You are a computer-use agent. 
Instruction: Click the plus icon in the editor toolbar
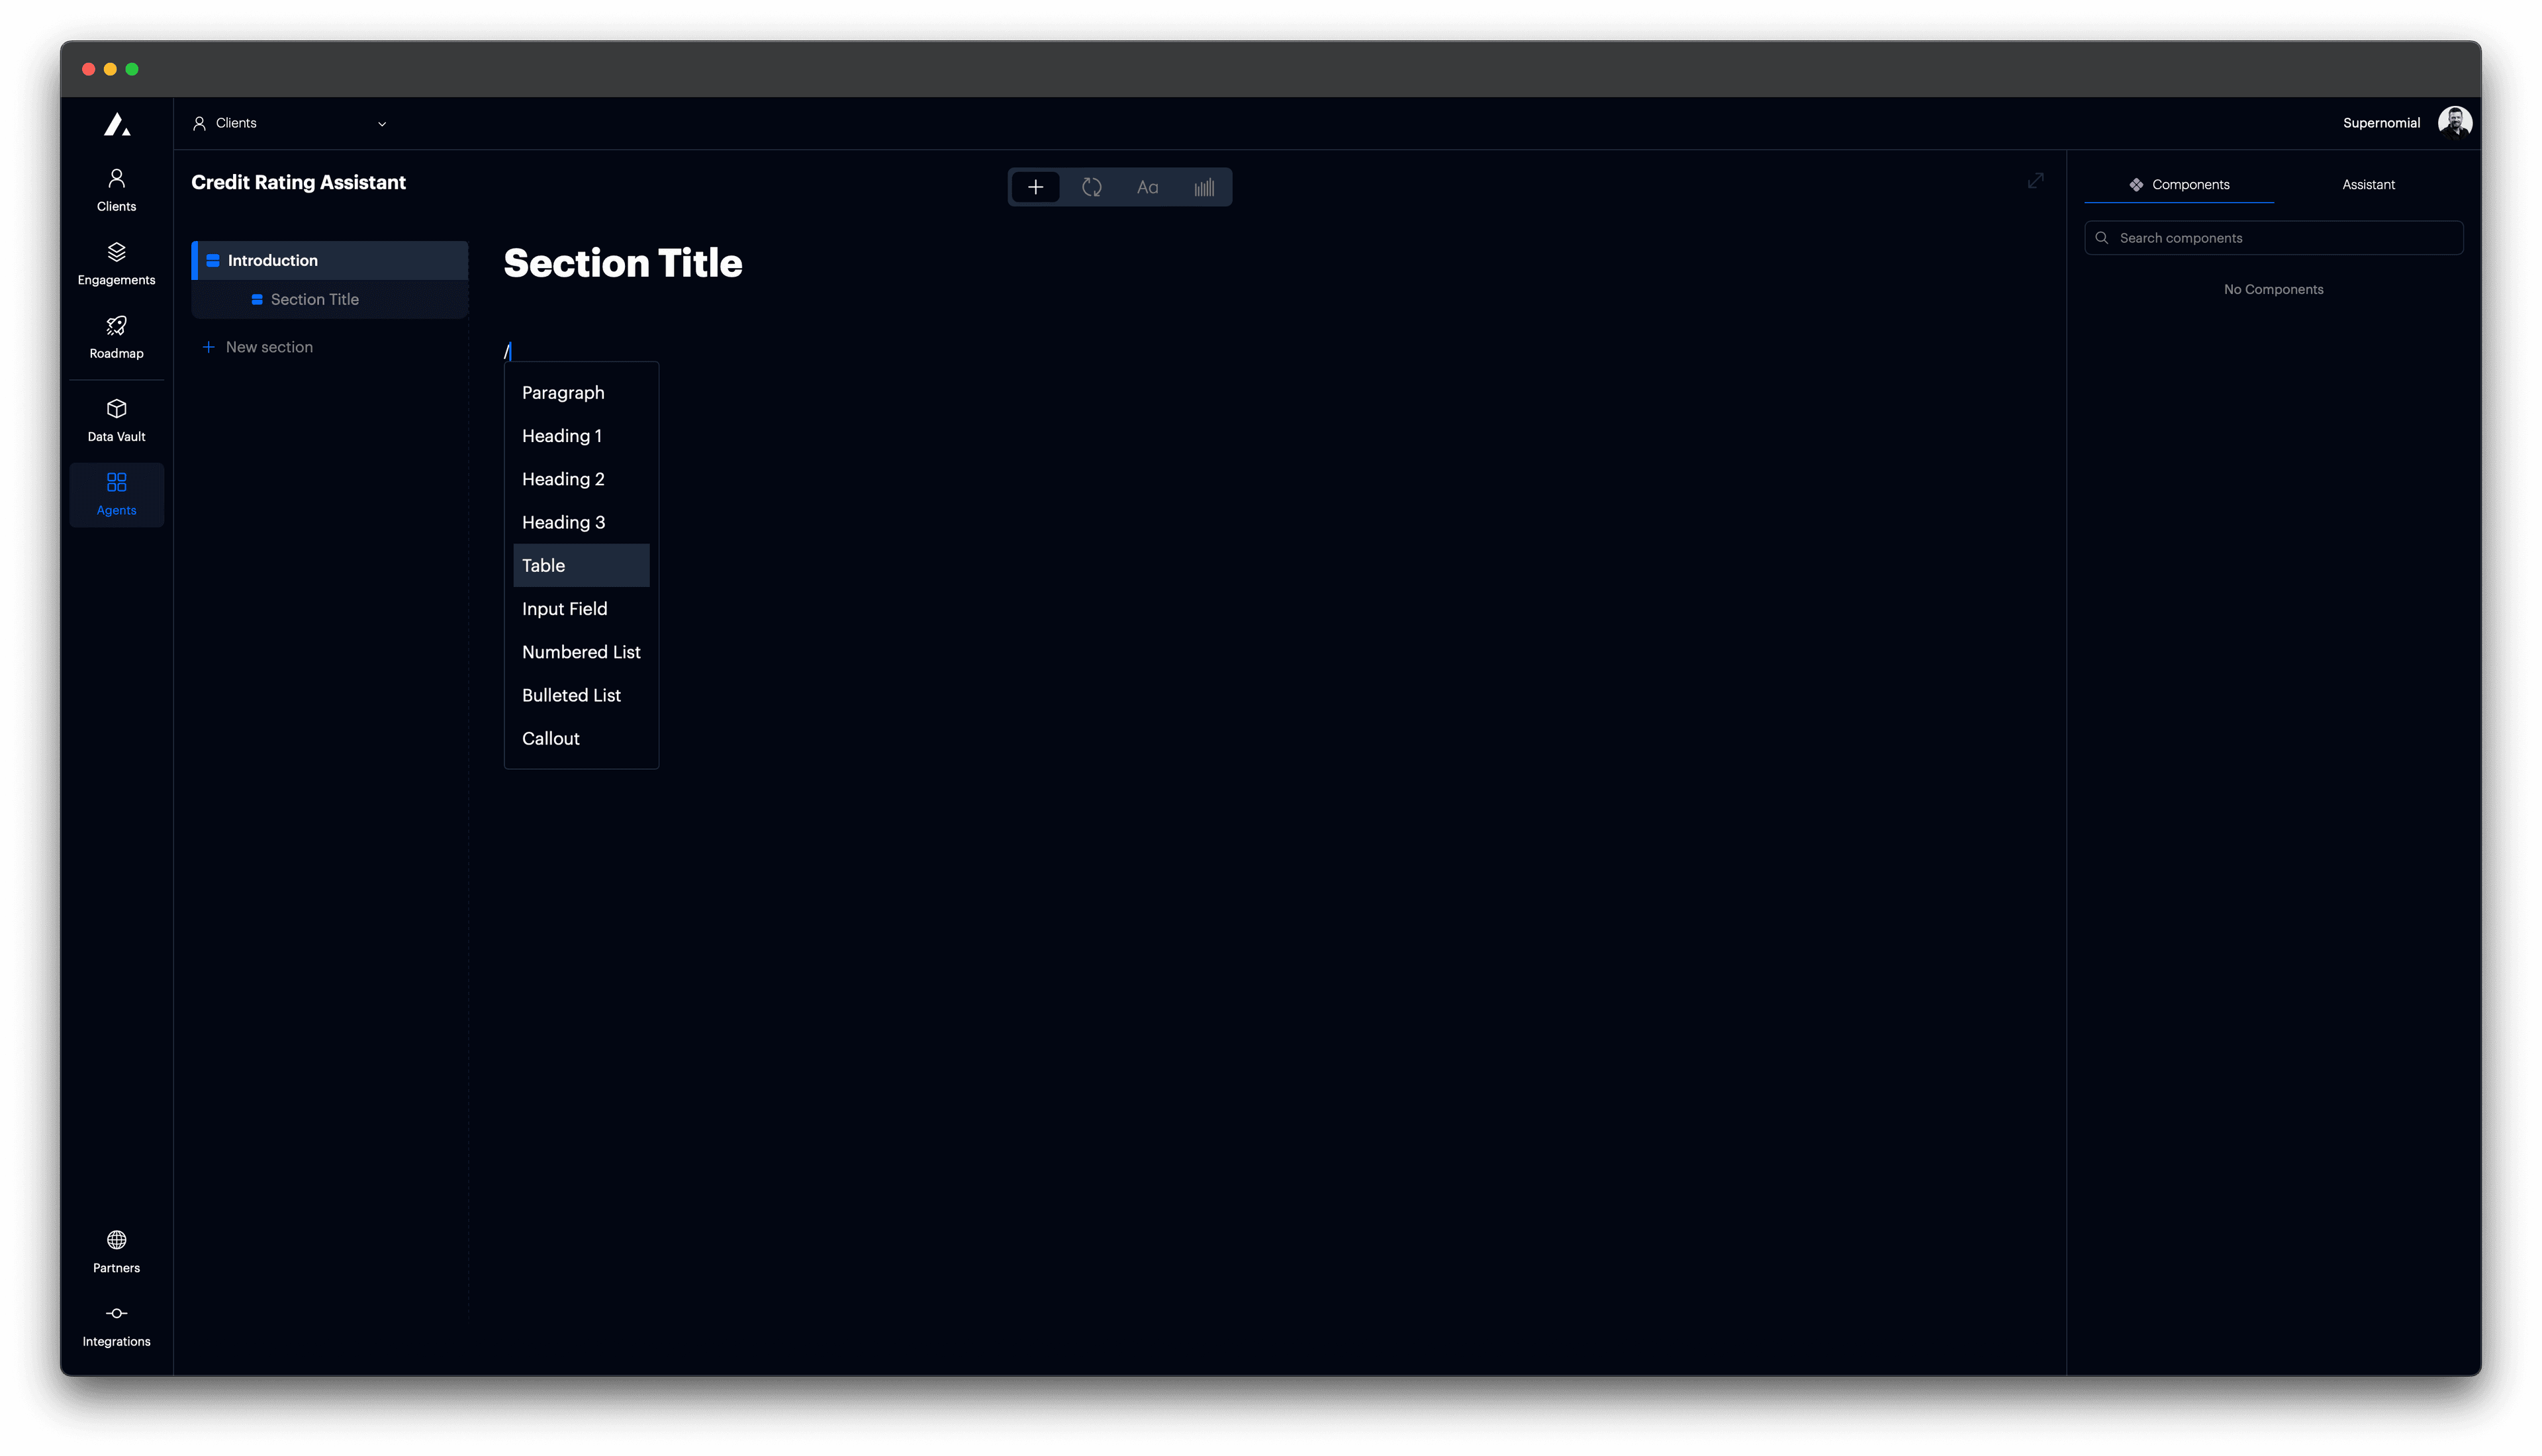click(1036, 186)
